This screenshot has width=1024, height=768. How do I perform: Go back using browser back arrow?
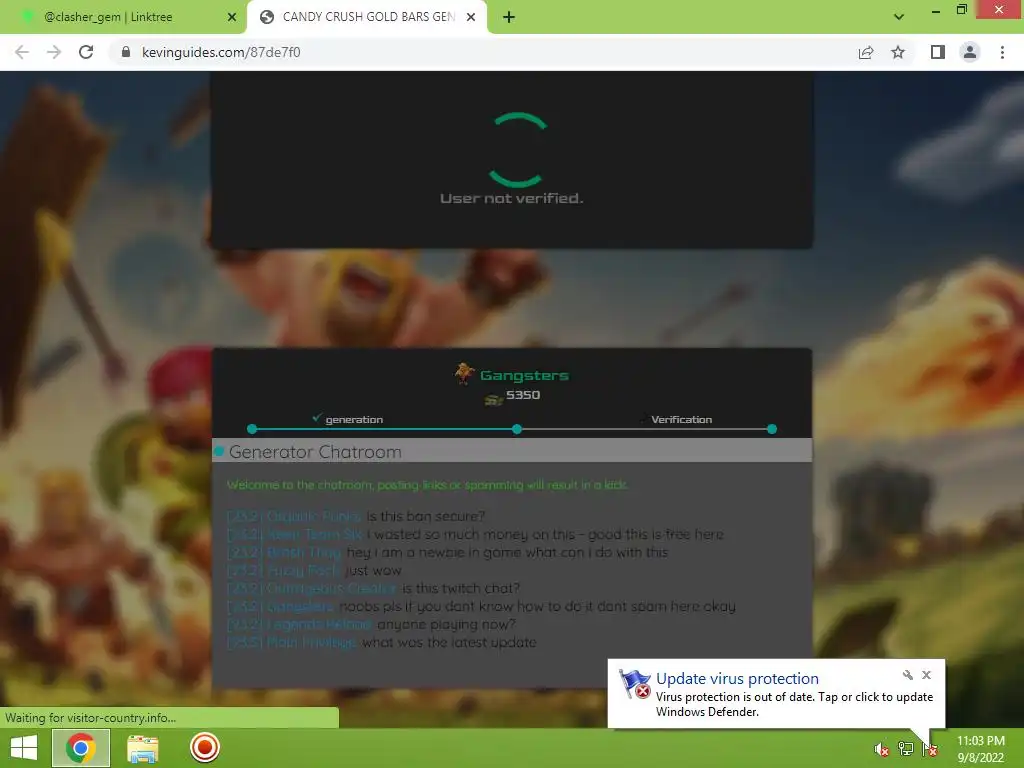click(x=22, y=52)
